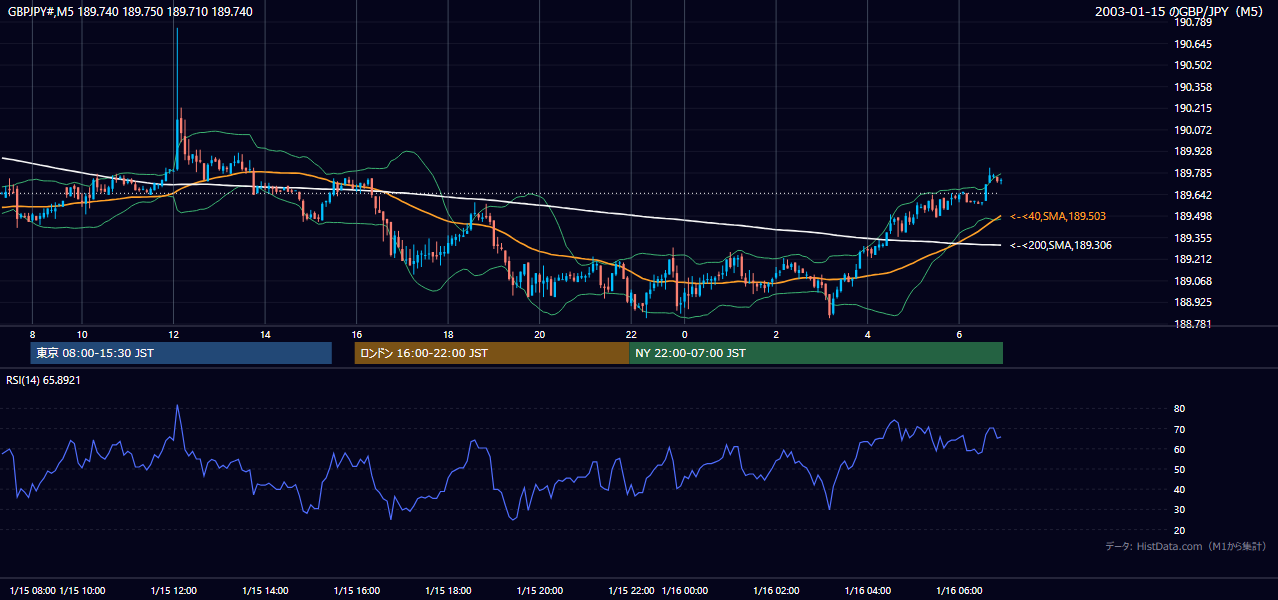
Task: Click price axis label 189.785
Action: pos(1194,173)
